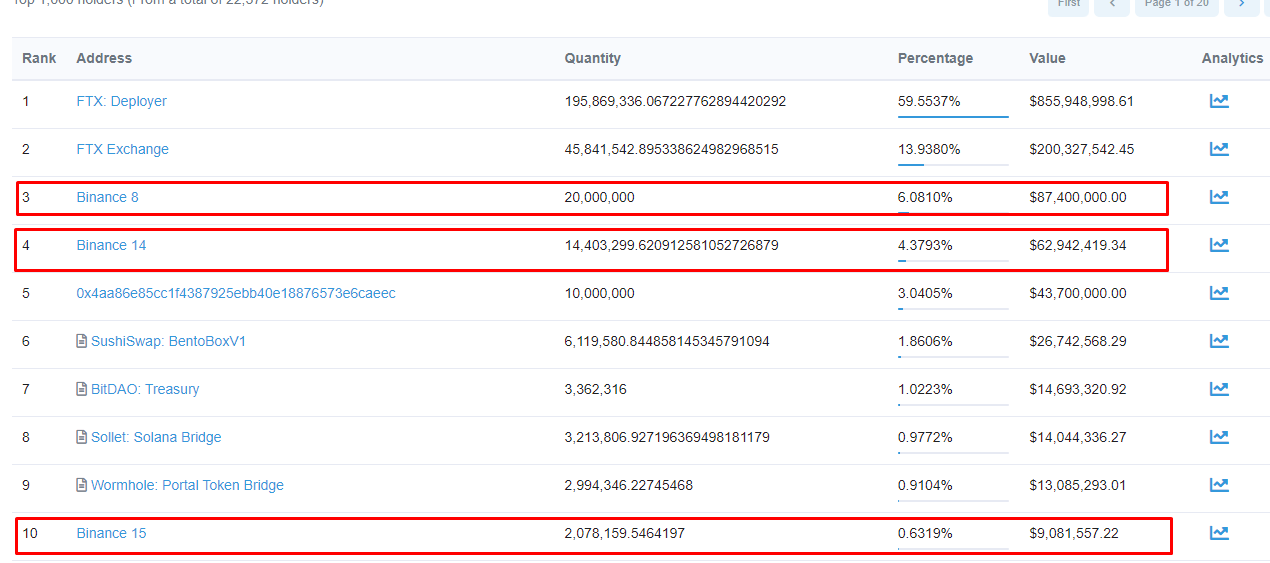Open analytics chart for BitDAO: Treasury
Screen dimensions: 1270x563
click(x=1219, y=389)
